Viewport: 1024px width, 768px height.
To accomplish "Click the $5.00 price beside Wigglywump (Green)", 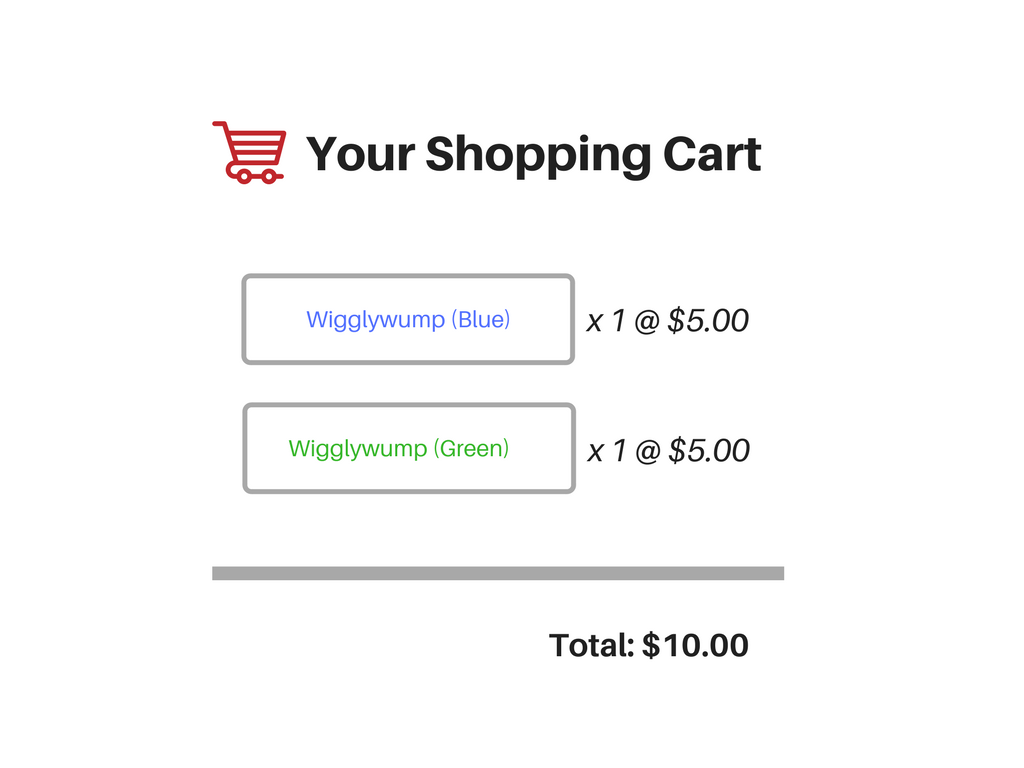I will [709, 451].
